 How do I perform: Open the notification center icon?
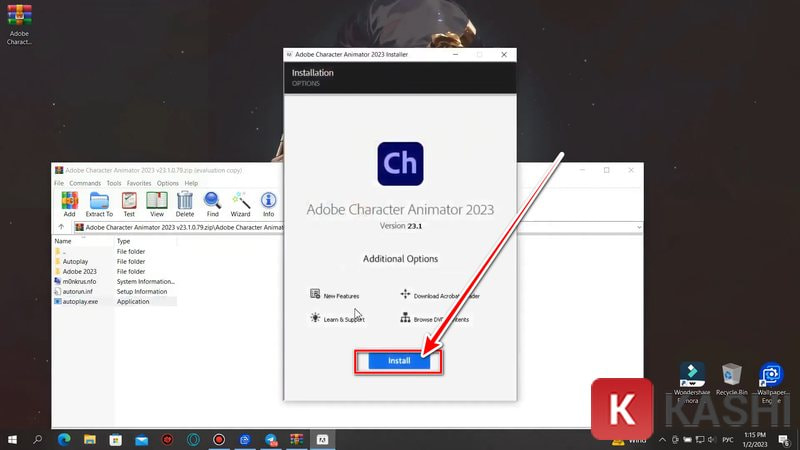coord(784,439)
